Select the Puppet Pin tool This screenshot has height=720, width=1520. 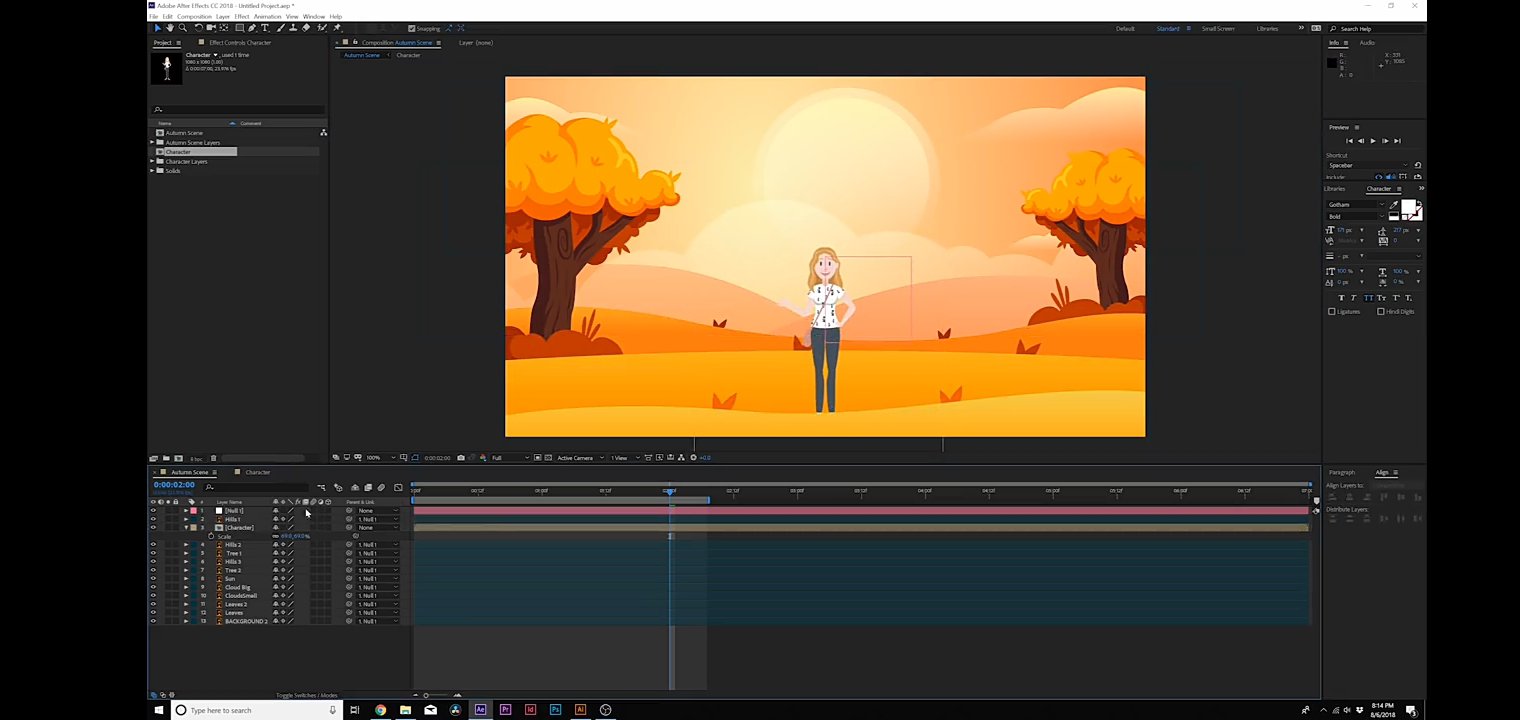[x=336, y=28]
